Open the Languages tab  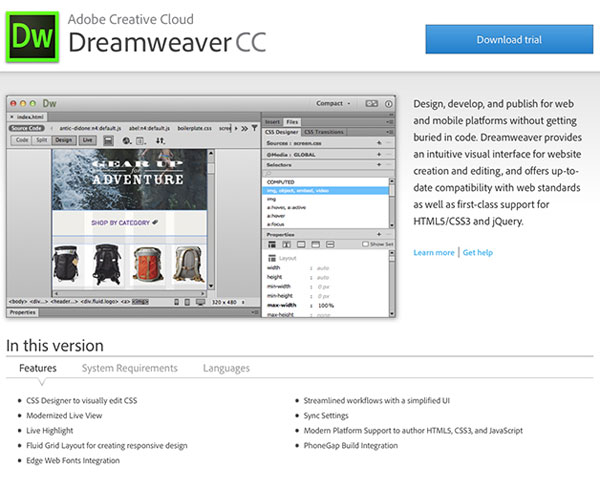tap(226, 368)
